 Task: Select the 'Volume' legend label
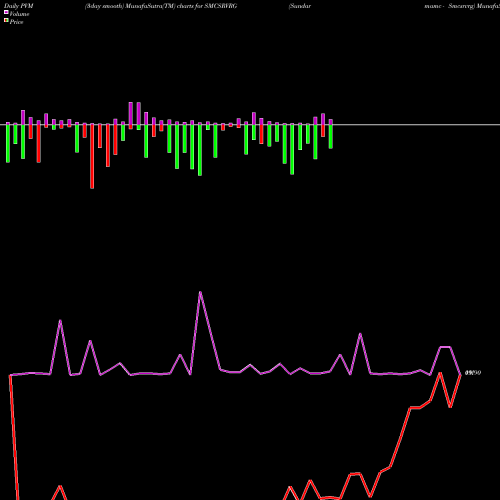pos(19,14)
